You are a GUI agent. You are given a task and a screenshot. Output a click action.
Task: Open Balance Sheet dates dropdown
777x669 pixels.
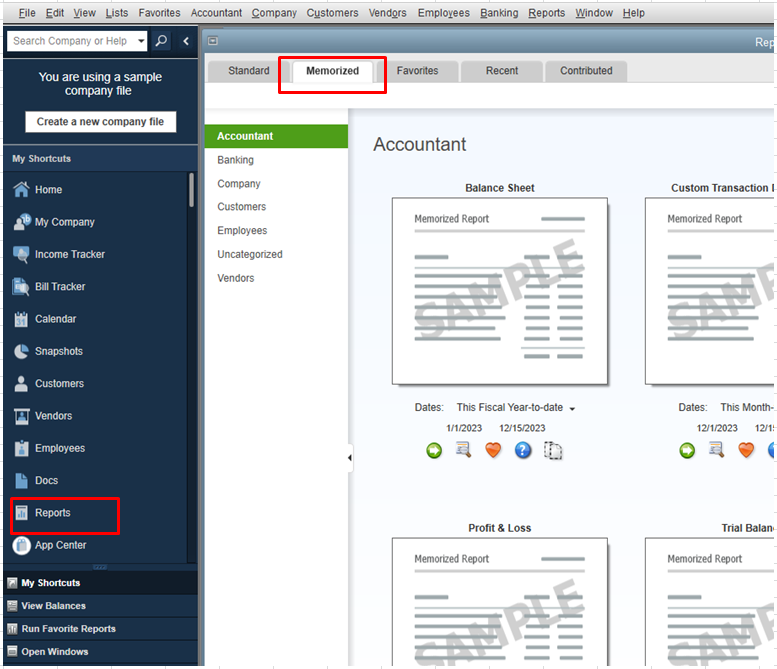pos(572,408)
